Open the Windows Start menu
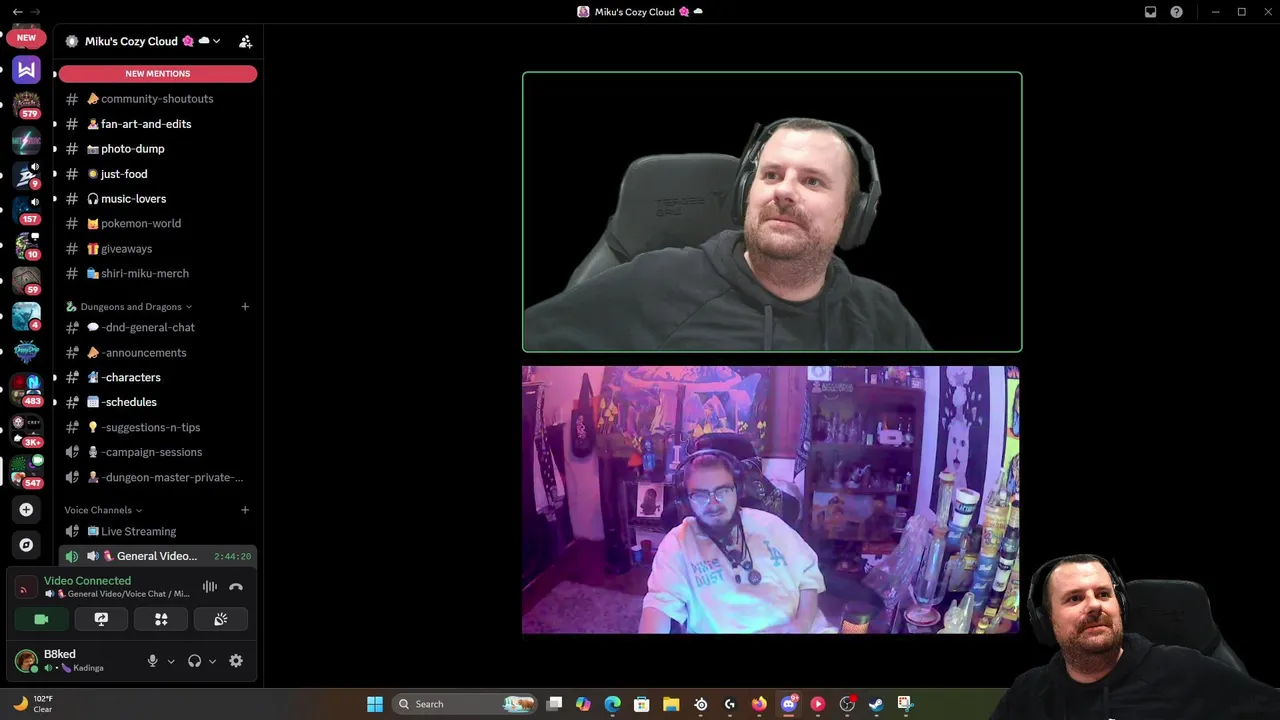1280x720 pixels. 375,704
